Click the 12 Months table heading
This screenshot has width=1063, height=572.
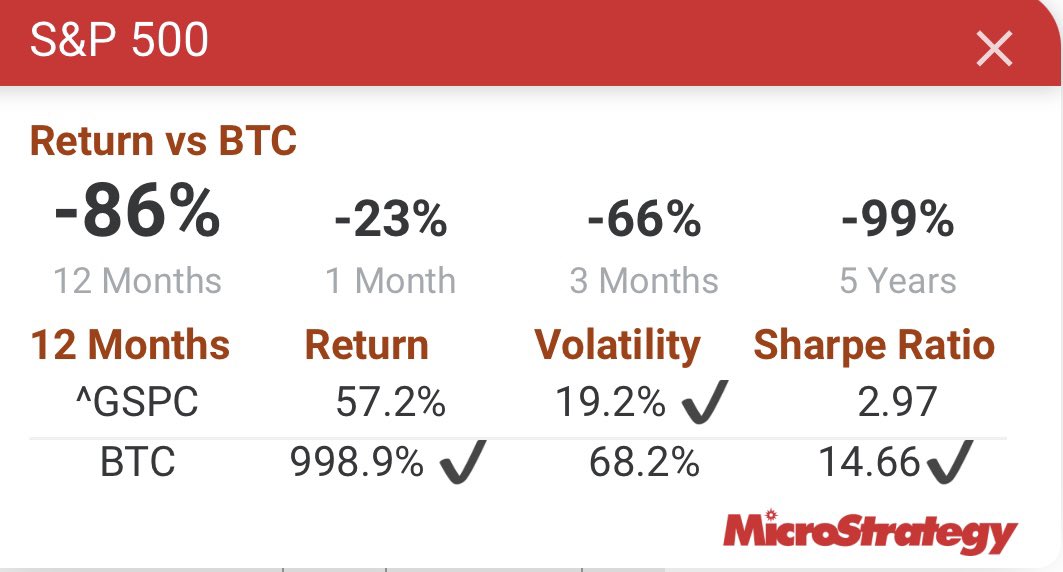(130, 345)
